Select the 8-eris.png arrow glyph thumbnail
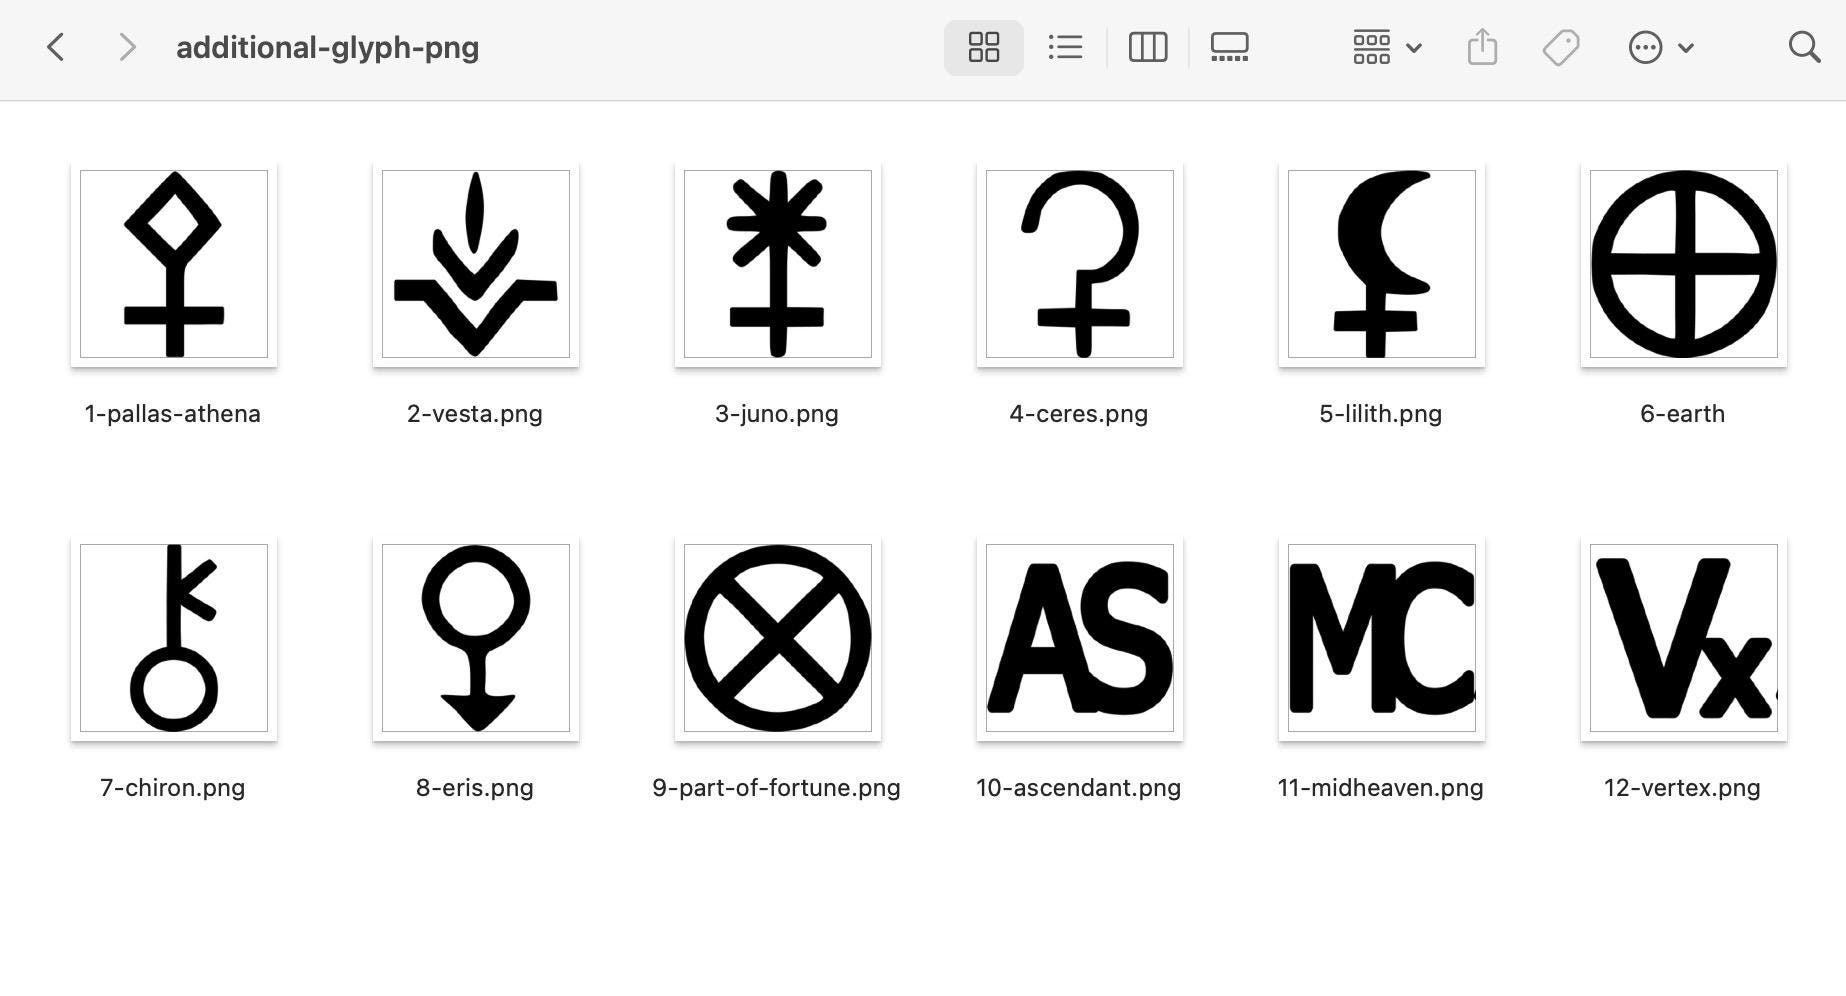The height and width of the screenshot is (996, 1846). tap(476, 638)
